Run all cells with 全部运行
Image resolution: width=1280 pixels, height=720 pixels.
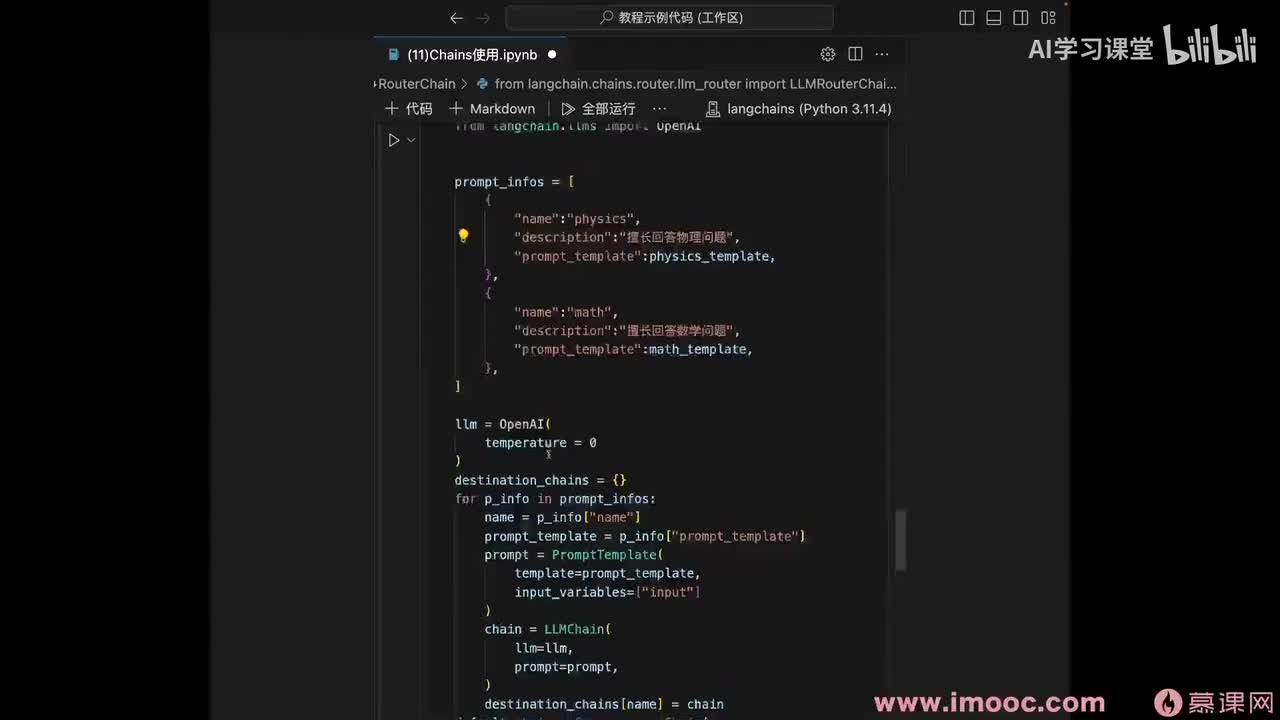pyautogui.click(x=598, y=108)
